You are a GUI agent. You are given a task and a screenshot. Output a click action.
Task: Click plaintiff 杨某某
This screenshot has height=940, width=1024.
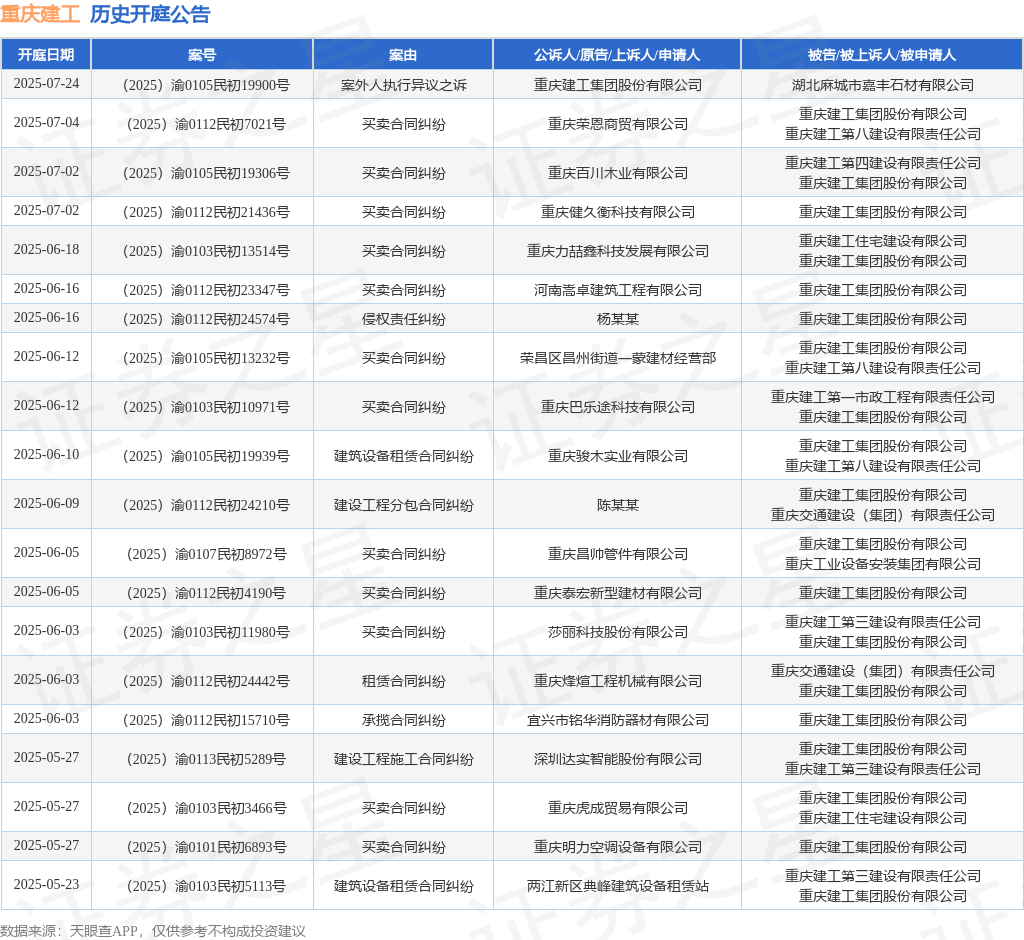click(x=618, y=319)
